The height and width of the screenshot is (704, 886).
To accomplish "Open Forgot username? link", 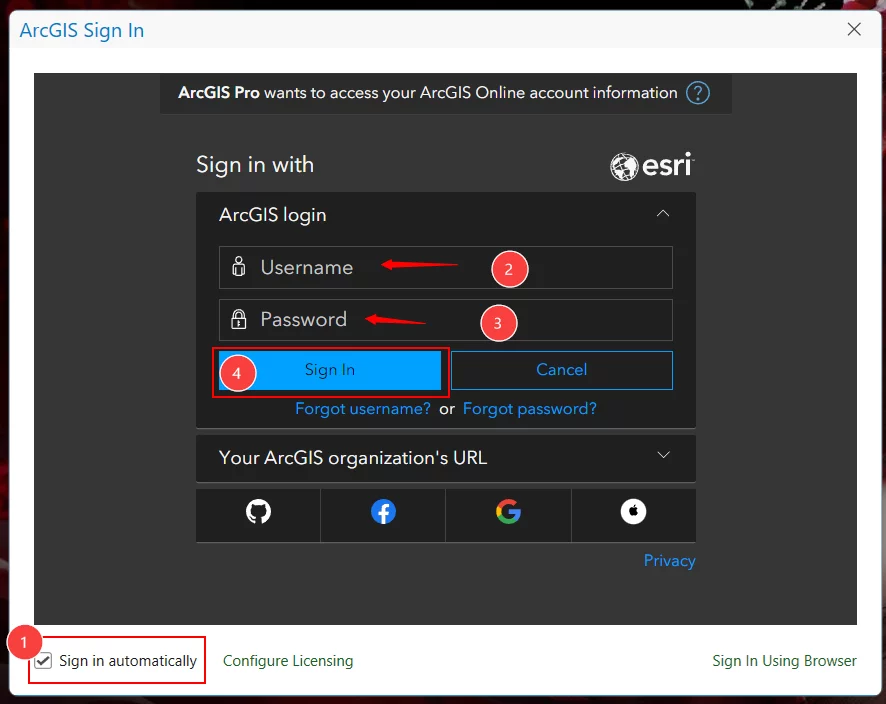I will point(363,409).
